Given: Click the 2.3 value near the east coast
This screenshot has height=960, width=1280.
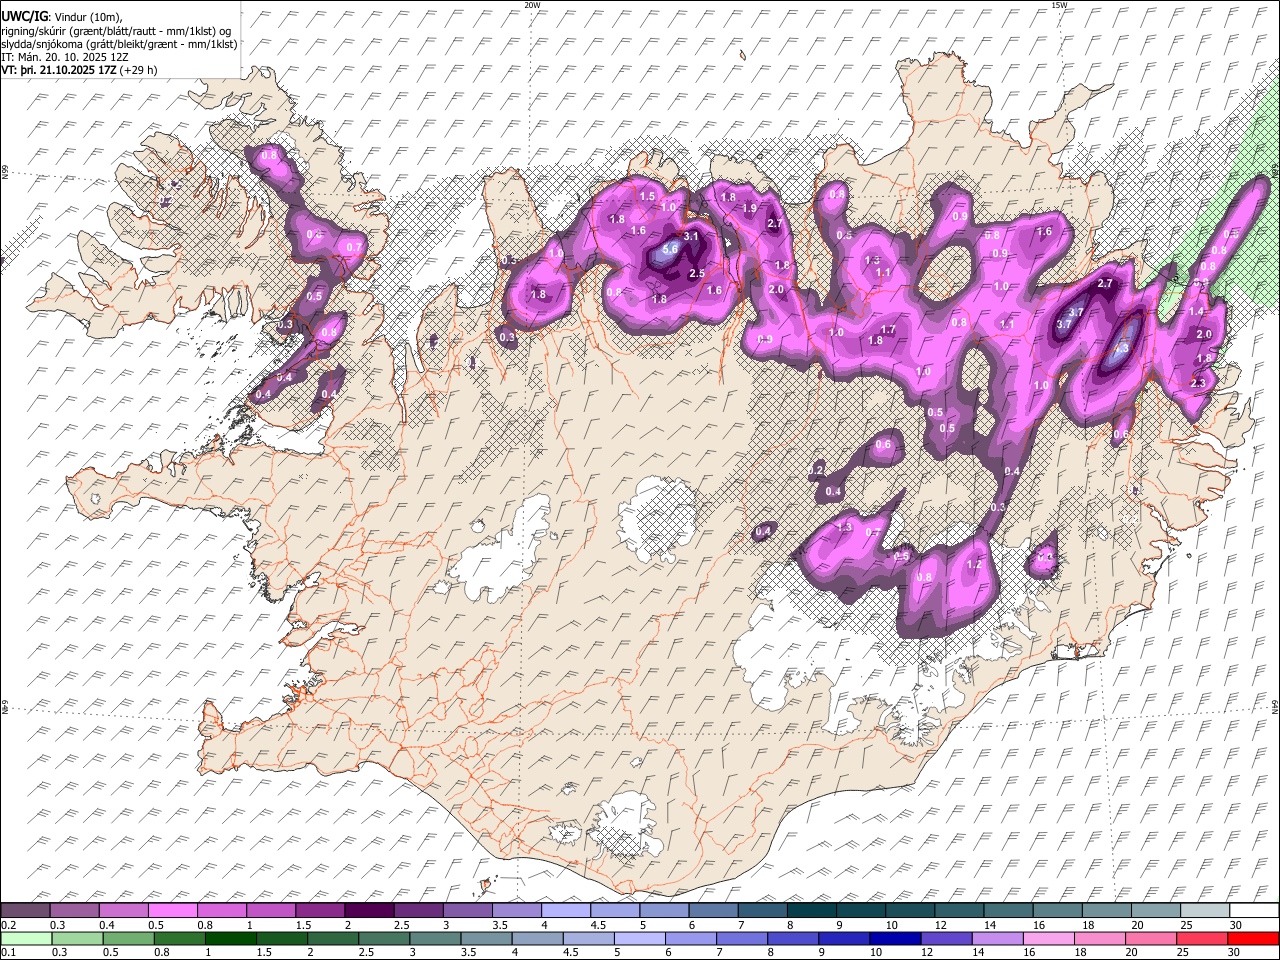Looking at the screenshot, I should coord(1198,383).
